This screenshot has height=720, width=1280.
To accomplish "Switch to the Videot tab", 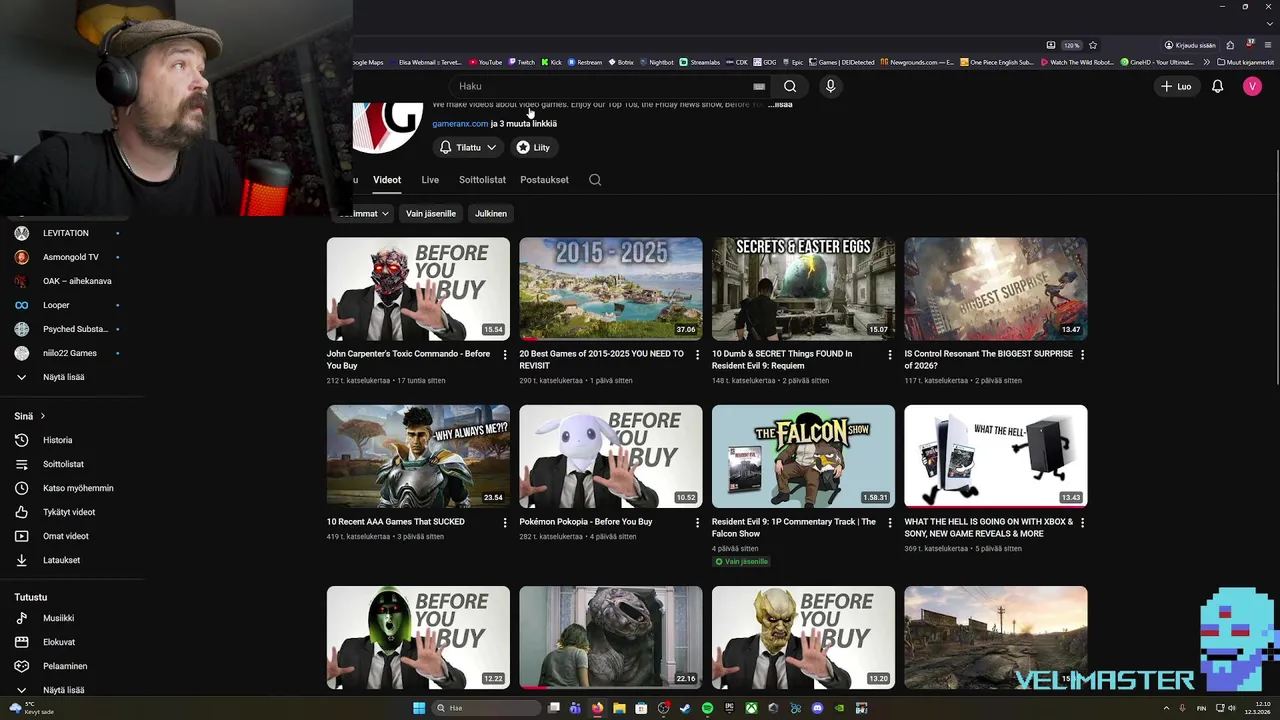I will coord(387,180).
